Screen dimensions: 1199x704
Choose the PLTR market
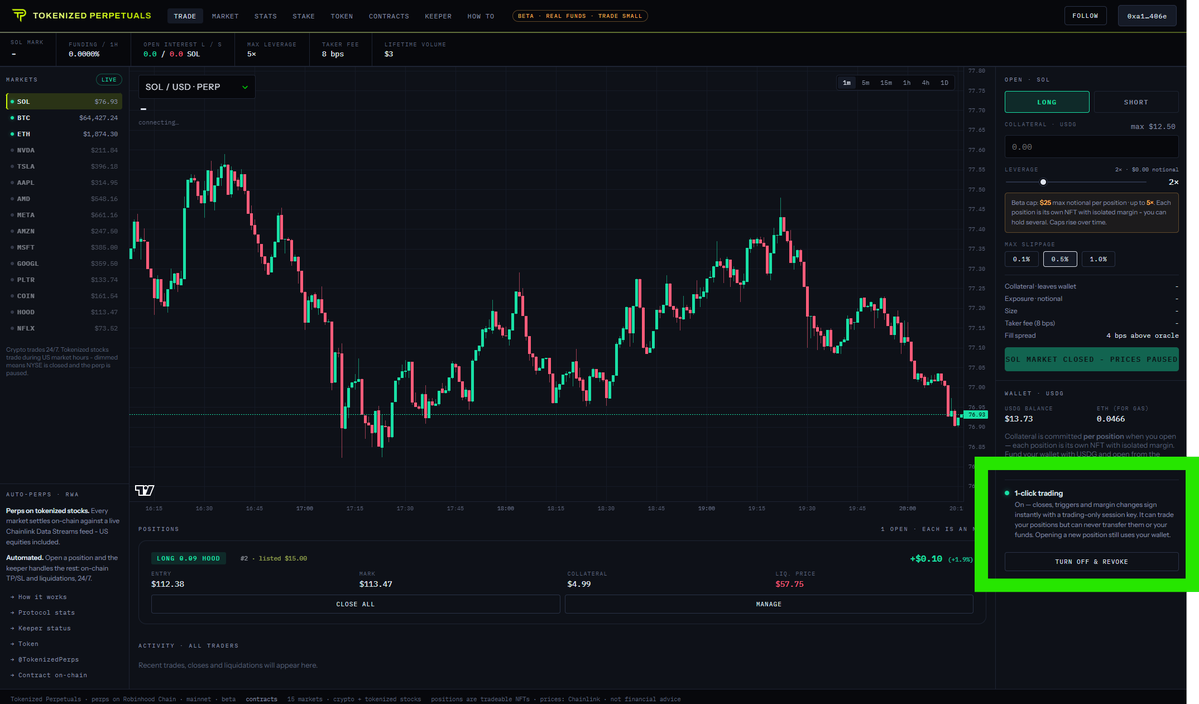(64, 280)
